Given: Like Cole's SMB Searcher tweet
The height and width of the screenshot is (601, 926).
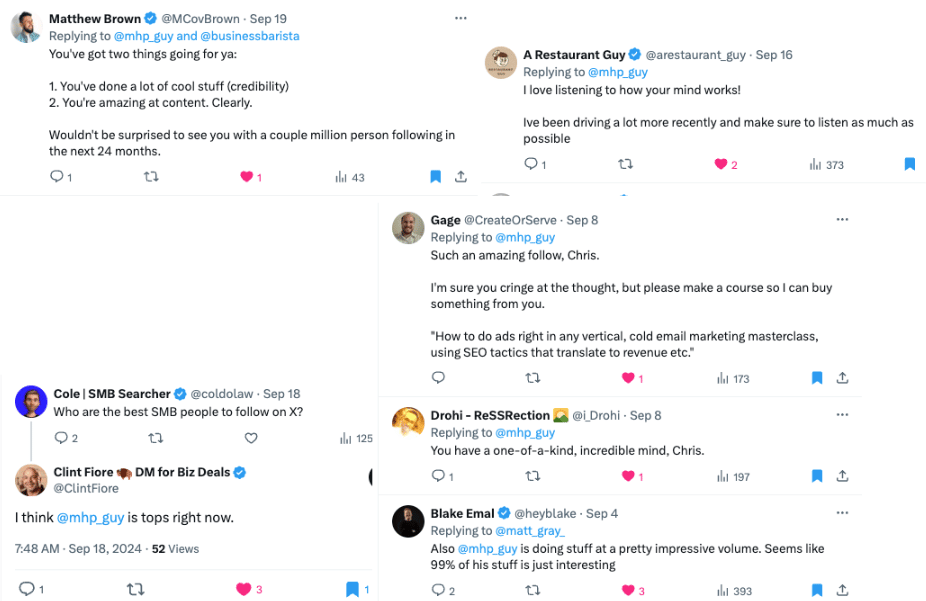Looking at the screenshot, I should (x=251, y=437).
